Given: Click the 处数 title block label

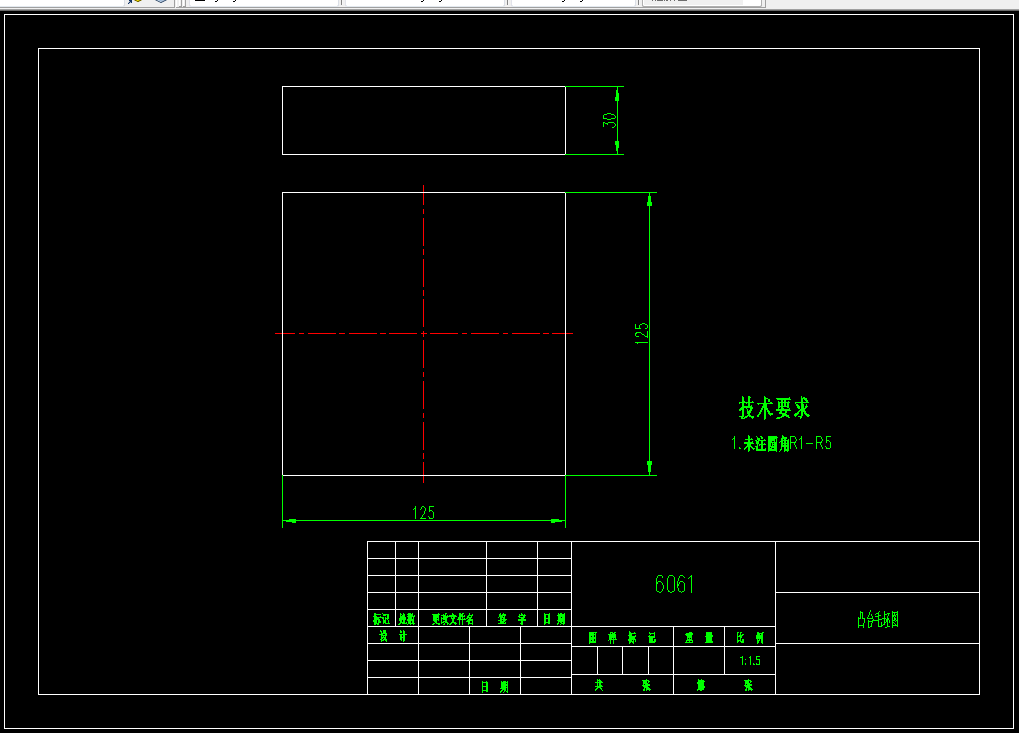Looking at the screenshot, I should (407, 619).
